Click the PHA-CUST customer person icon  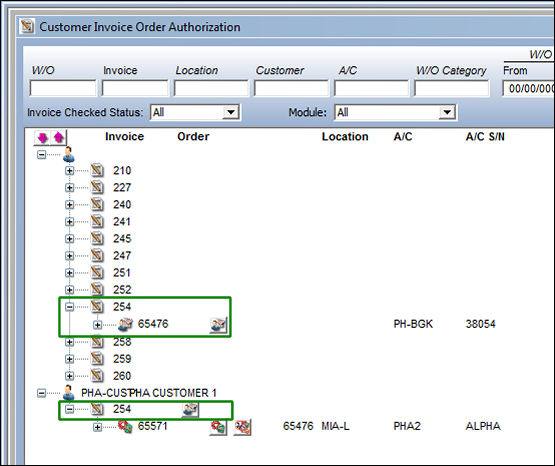(x=69, y=393)
